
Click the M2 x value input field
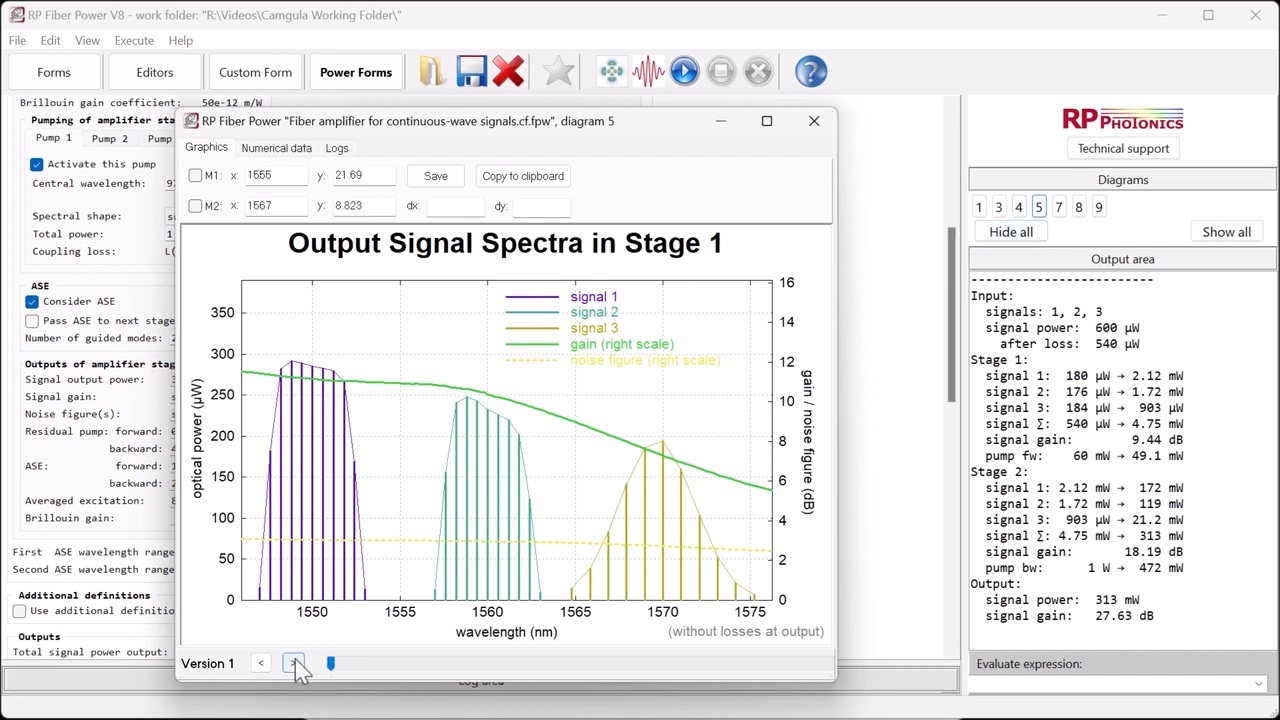(277, 206)
